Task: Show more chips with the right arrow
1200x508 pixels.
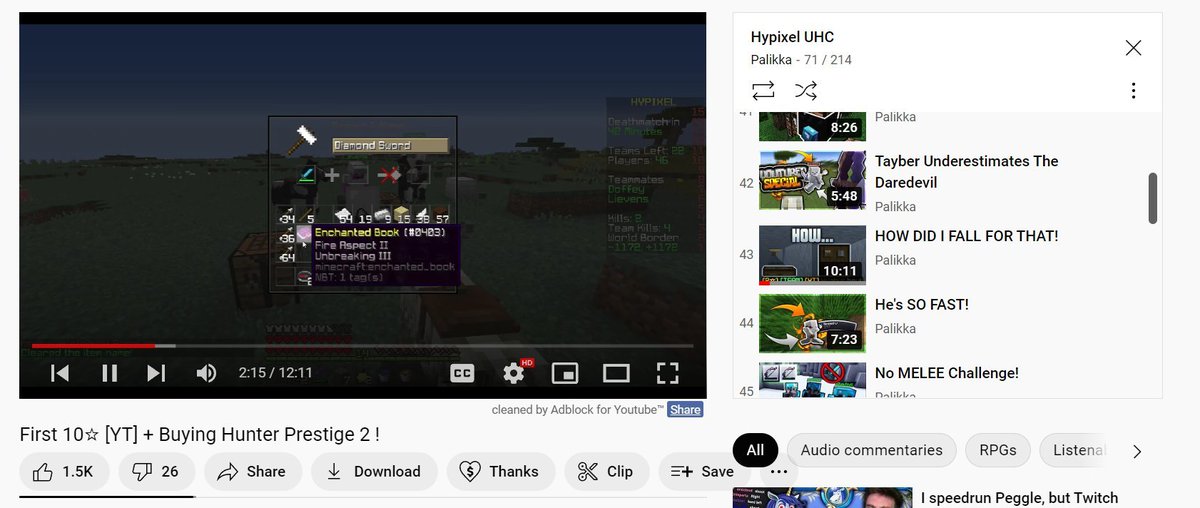Action: (x=1136, y=451)
